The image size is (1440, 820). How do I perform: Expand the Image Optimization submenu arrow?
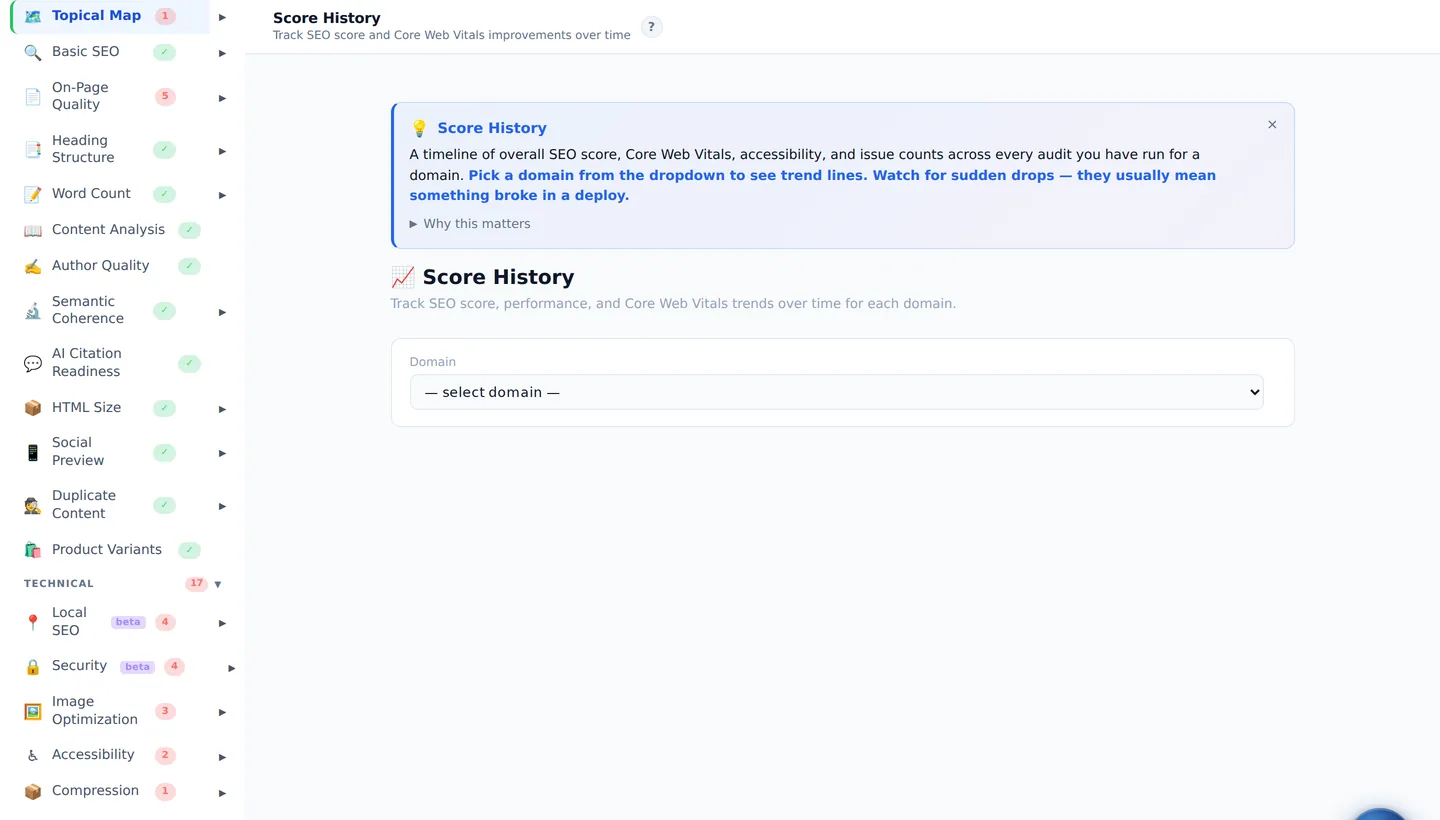tap(222, 712)
